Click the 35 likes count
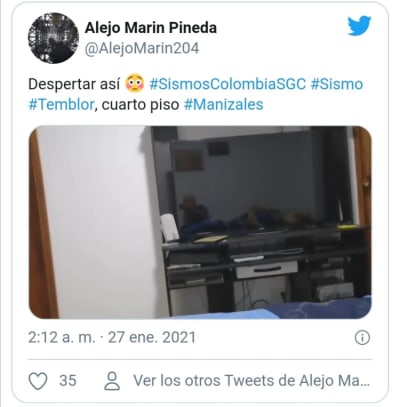400x407 pixels. 68,381
